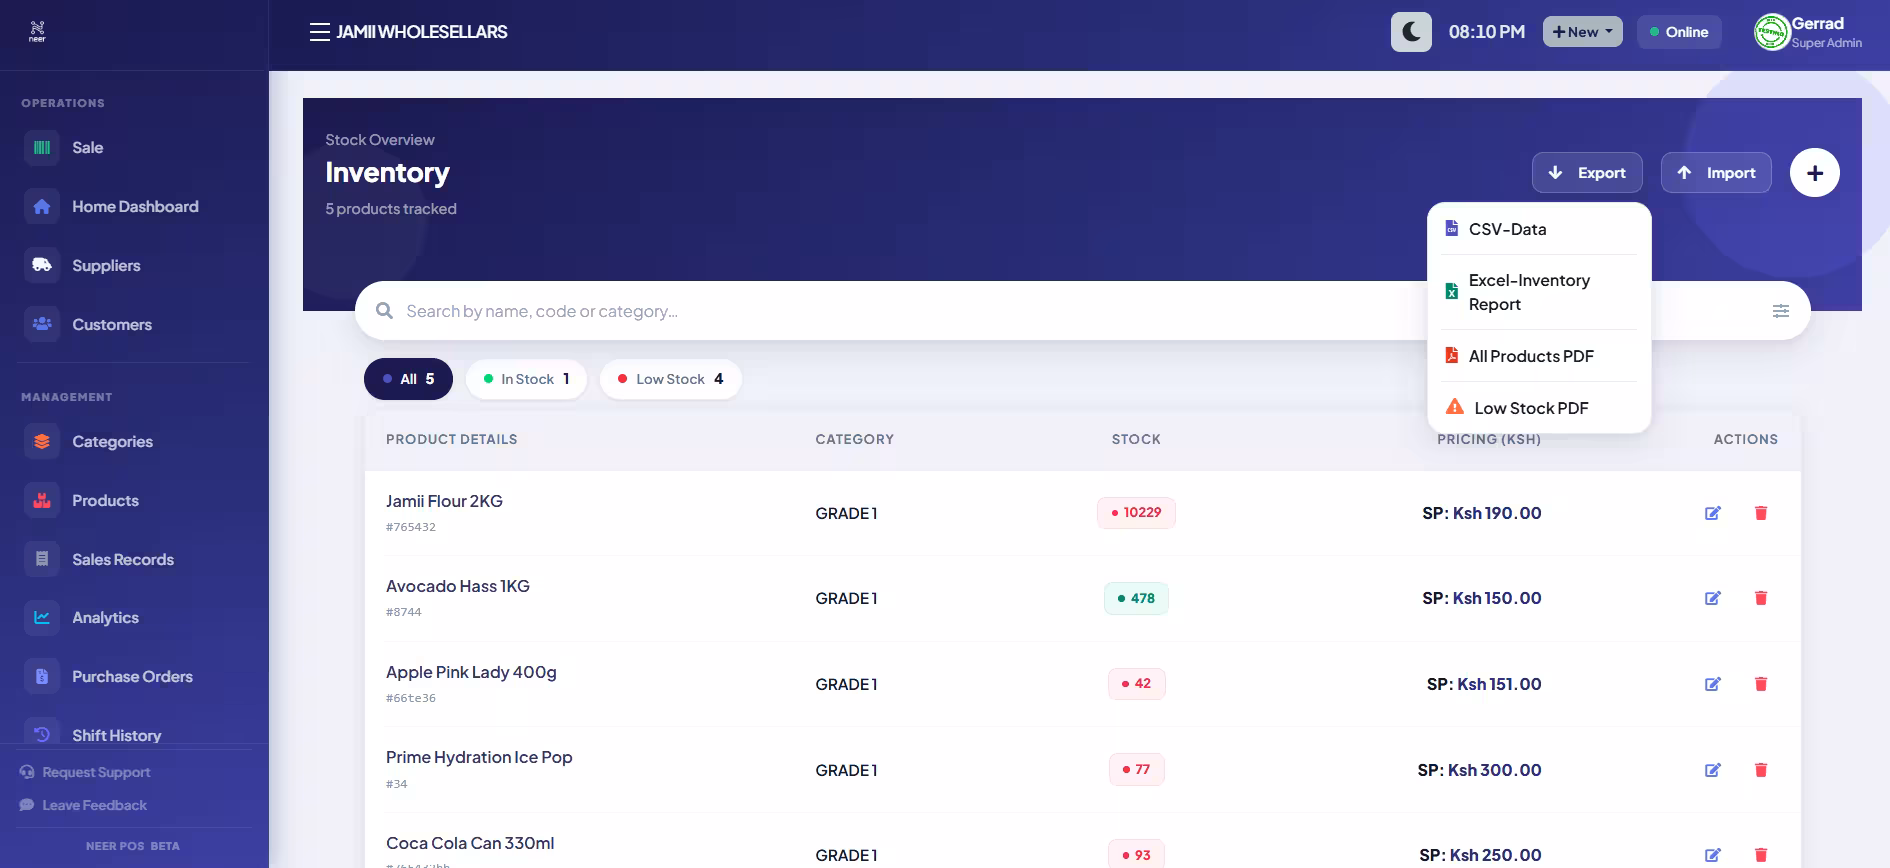The width and height of the screenshot is (1890, 868).
Task: Select the All 5 filter tab
Action: (408, 379)
